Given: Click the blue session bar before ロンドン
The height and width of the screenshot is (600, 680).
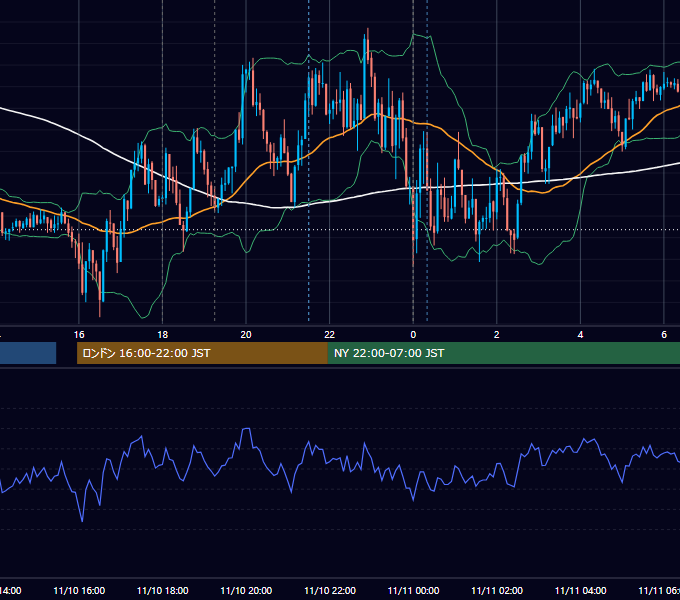Looking at the screenshot, I should (28, 353).
